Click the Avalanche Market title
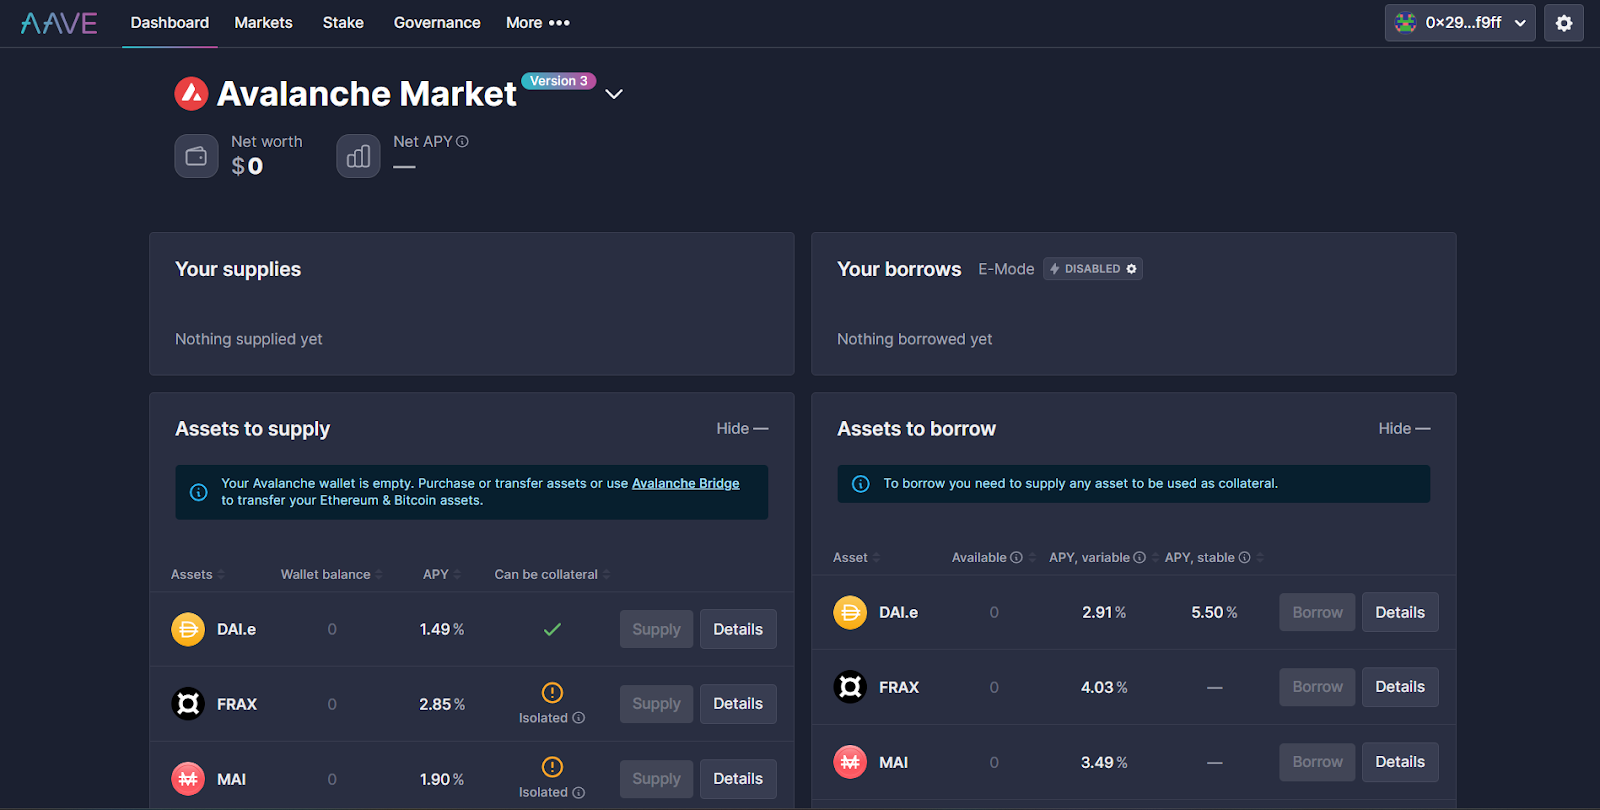 tap(367, 94)
